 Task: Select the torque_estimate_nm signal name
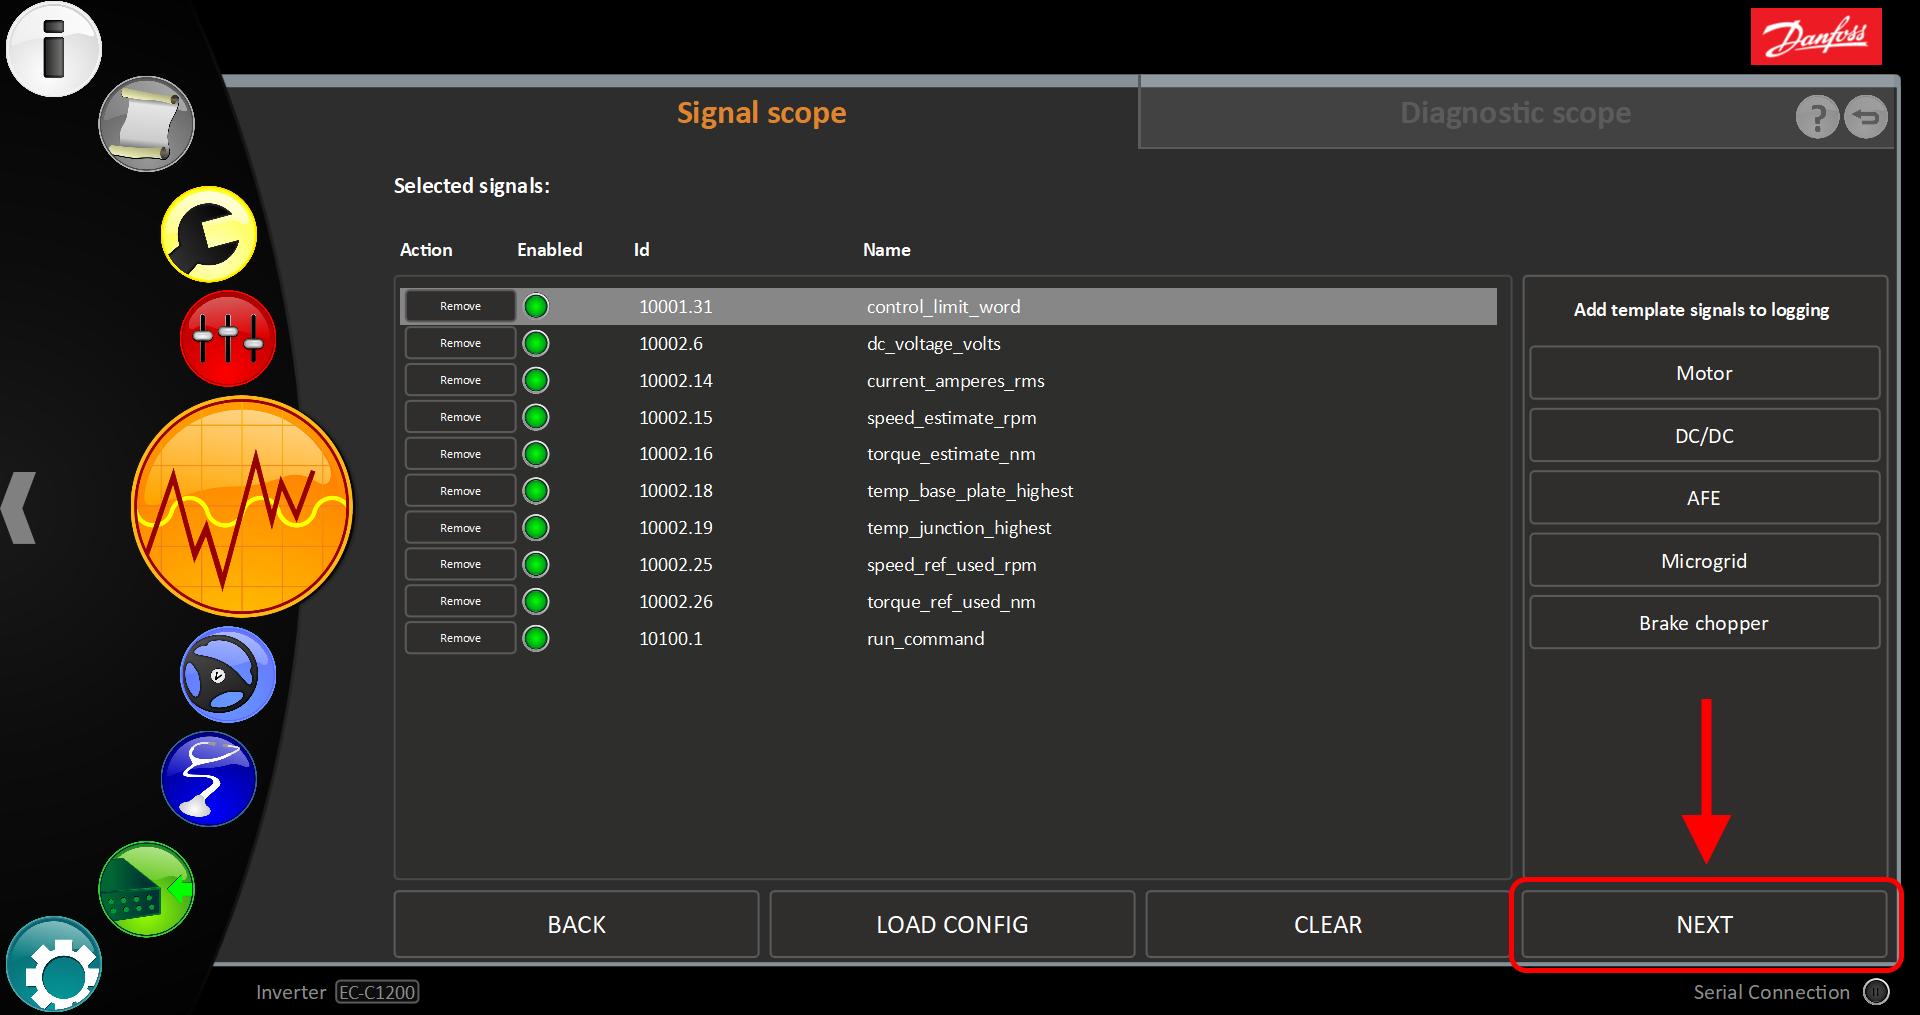click(951, 454)
